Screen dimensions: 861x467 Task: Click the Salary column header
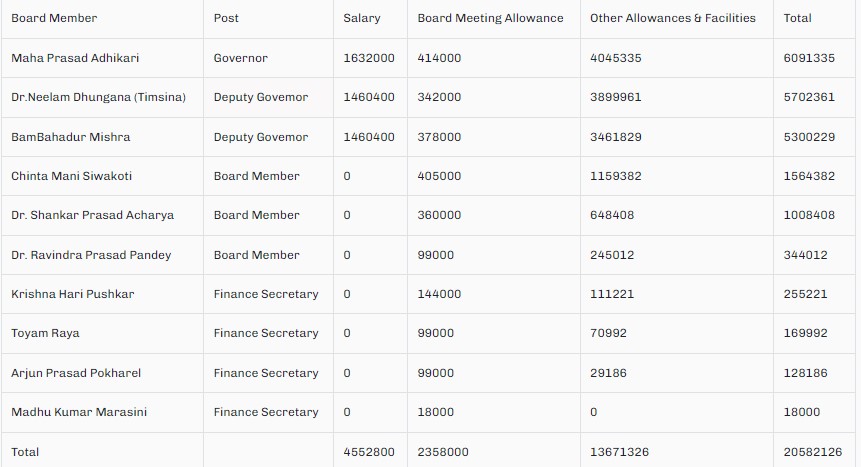(361, 18)
